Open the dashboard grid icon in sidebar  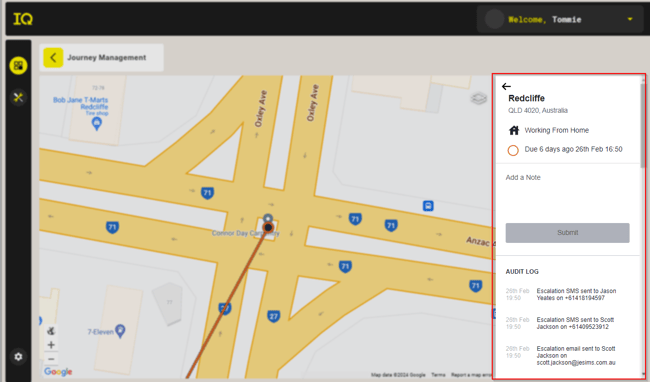coord(18,65)
